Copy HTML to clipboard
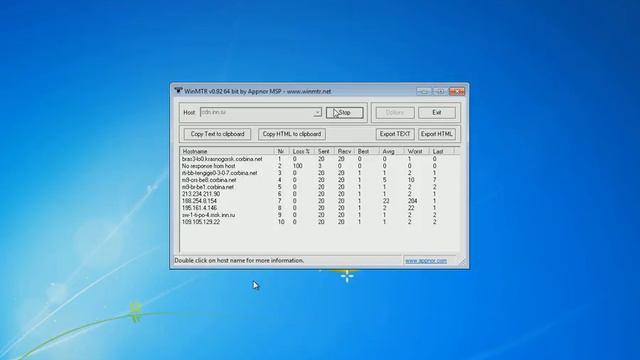Image resolution: width=640 pixels, height=360 pixels. 291,134
